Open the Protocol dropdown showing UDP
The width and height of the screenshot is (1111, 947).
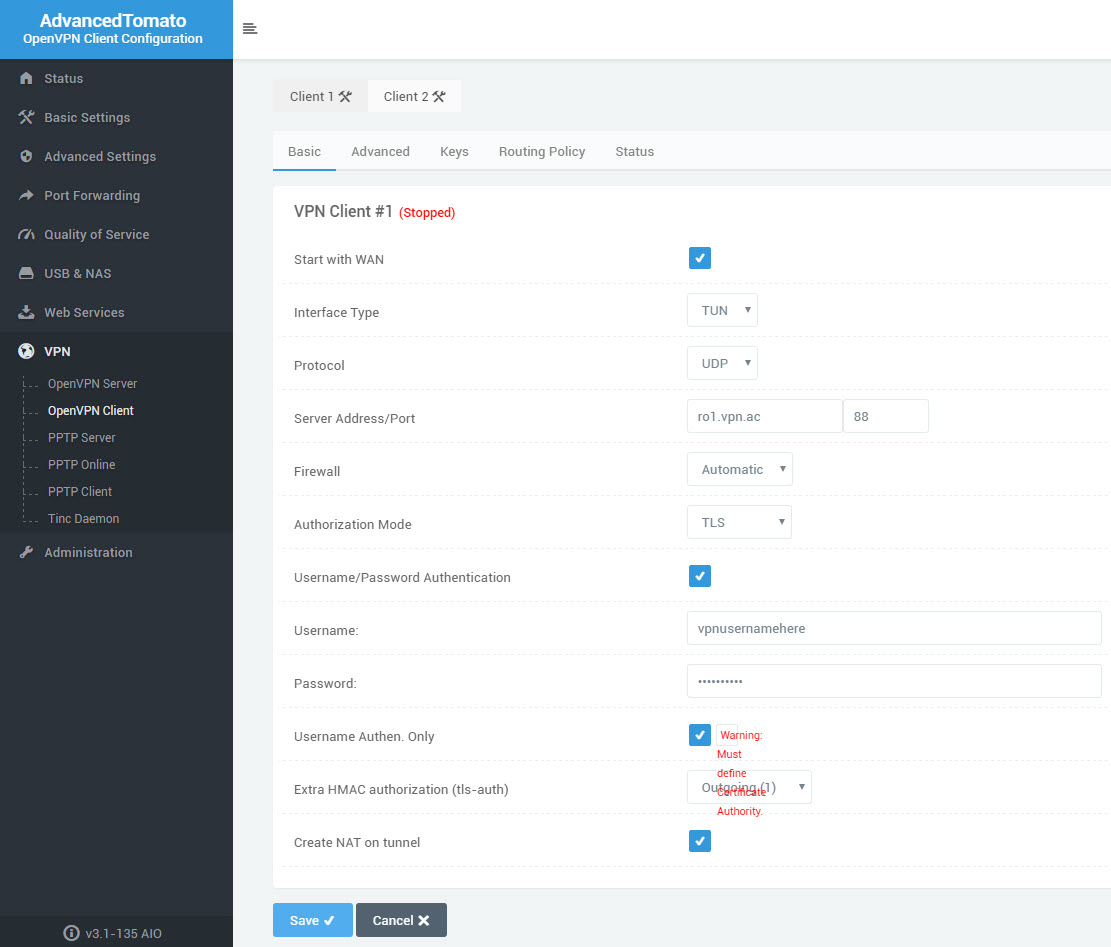pos(722,363)
